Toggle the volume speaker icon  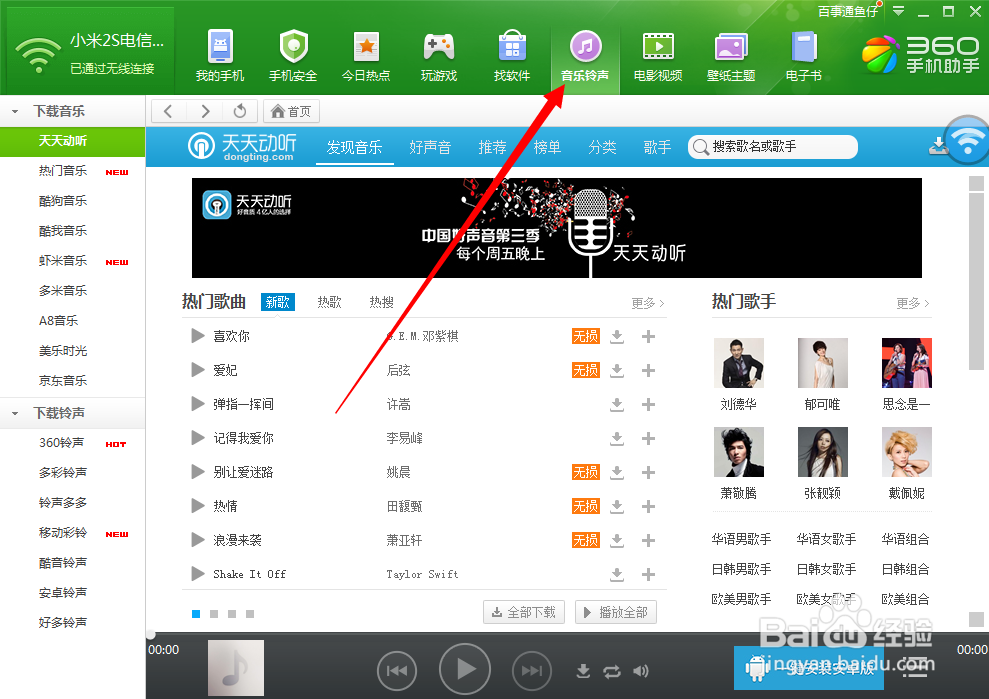640,671
